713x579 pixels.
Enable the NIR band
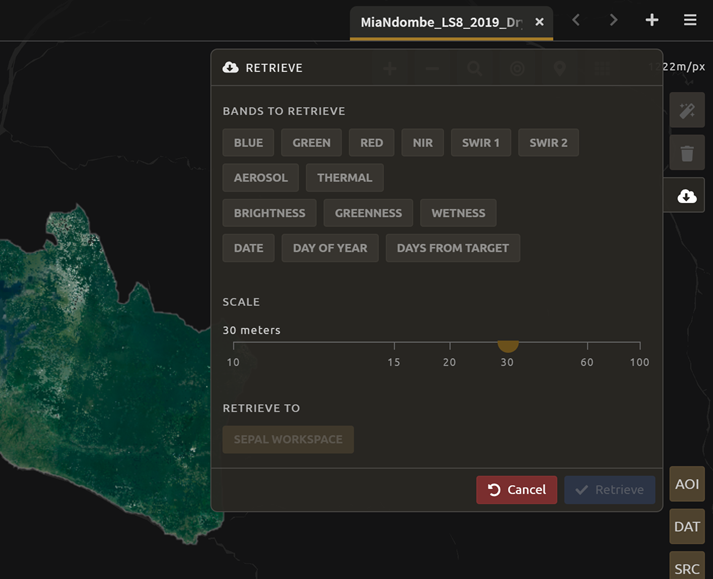422,143
